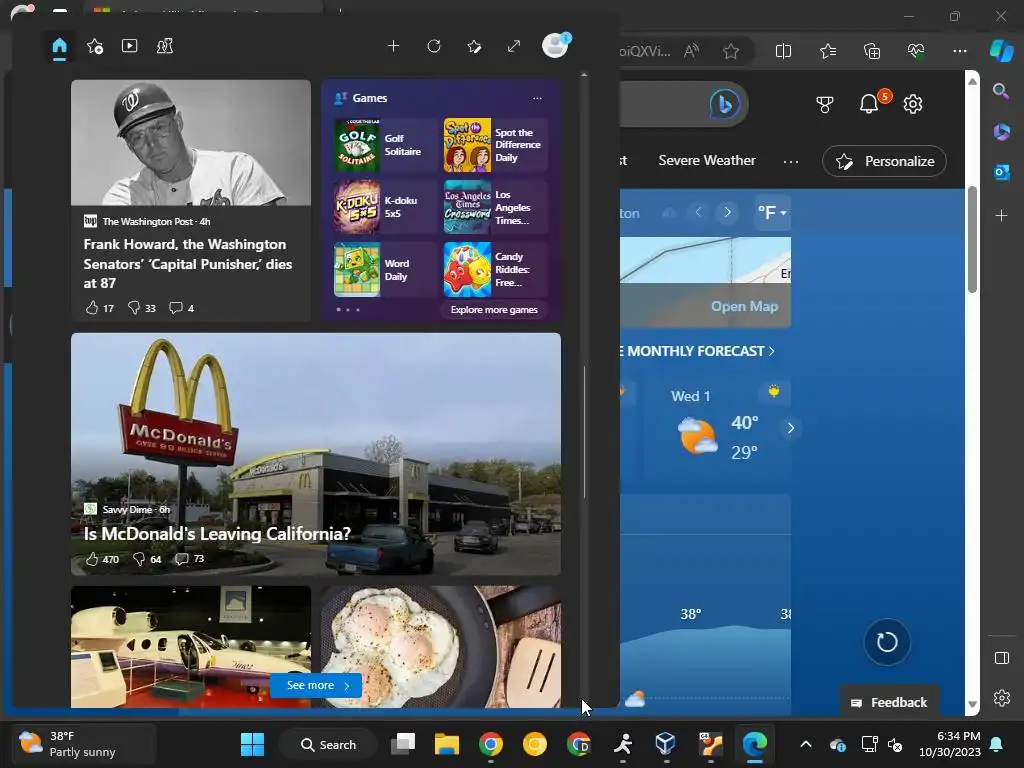
Task: Open the chess piece Play tab icon in widgets
Action: 165,46
